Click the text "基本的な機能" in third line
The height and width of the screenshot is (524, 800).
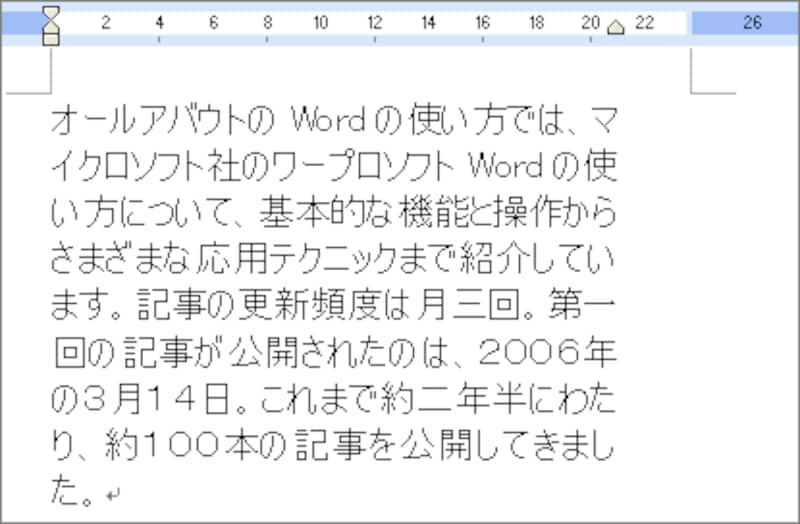point(364,212)
